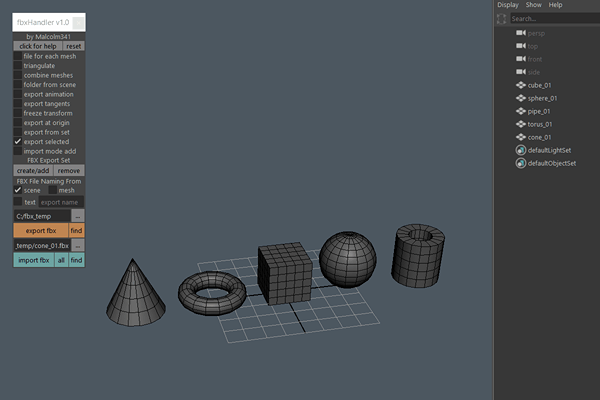600x400 pixels.
Task: Click the defaultObjectSet set icon
Action: click(520, 163)
